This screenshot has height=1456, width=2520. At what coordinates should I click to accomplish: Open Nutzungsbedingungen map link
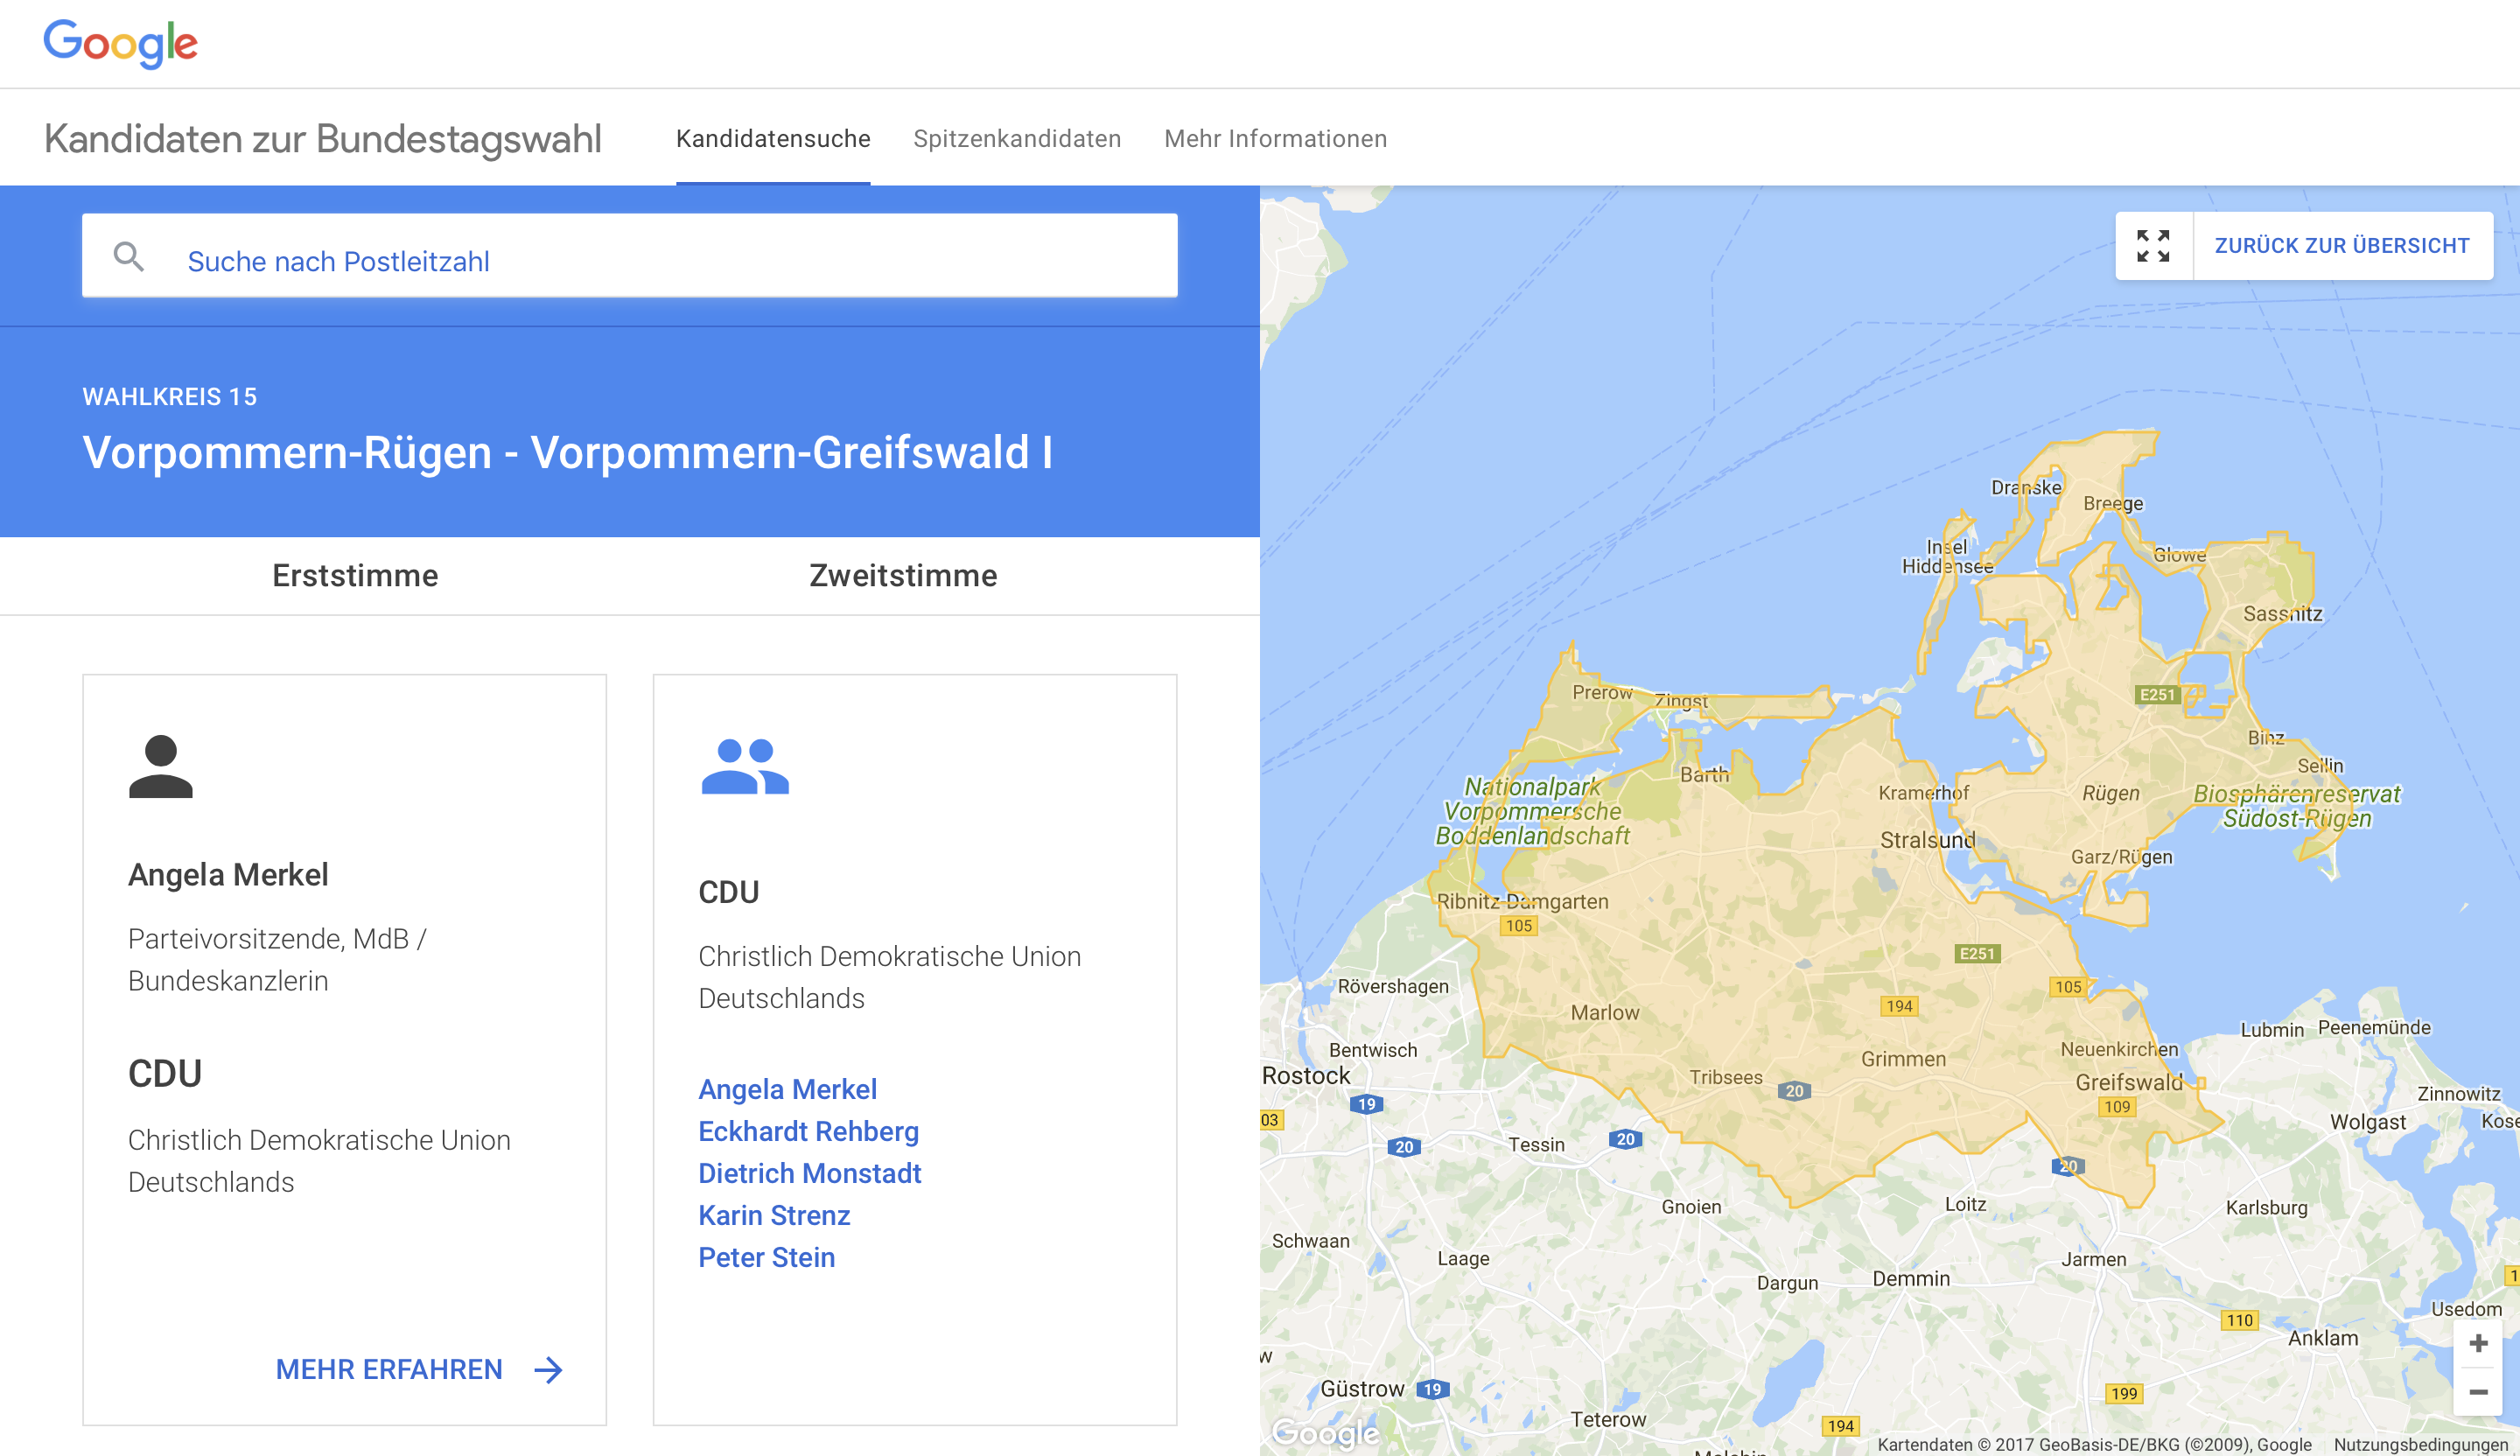(2422, 1444)
